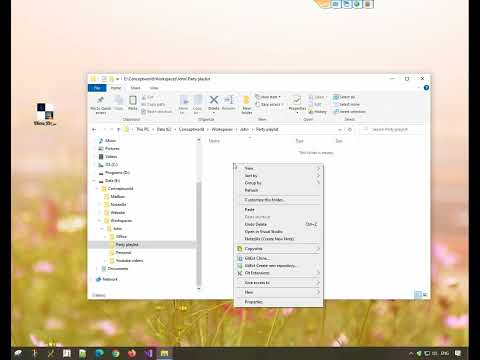Click the Visual Studio icon in taskbar

click(148, 353)
